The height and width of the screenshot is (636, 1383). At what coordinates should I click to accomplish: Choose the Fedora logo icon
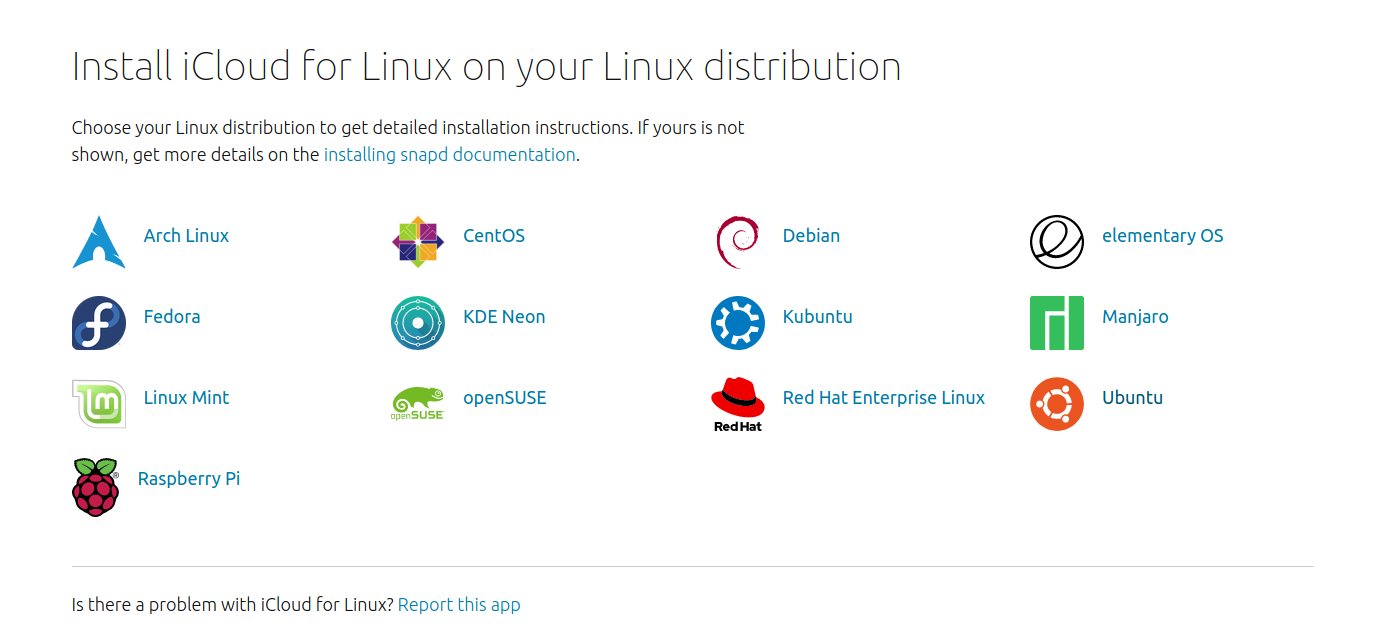[x=99, y=323]
